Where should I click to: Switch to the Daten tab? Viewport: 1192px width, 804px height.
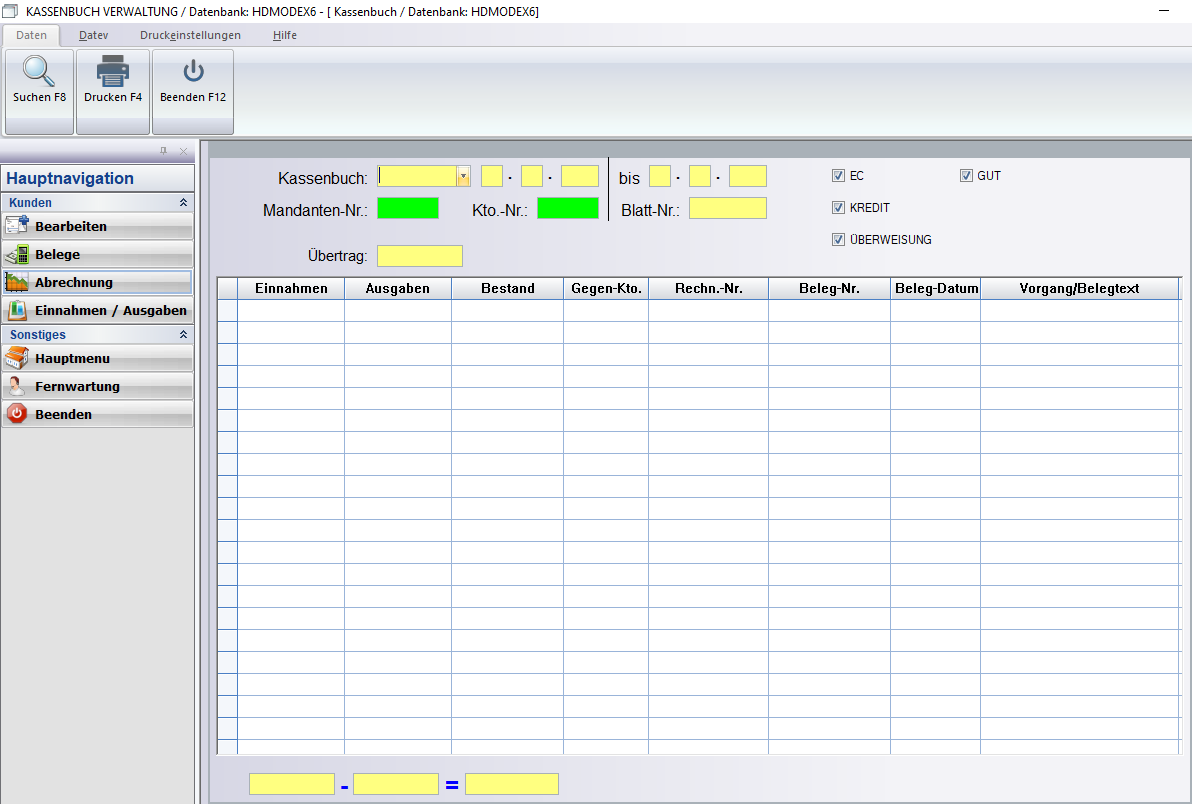point(31,35)
